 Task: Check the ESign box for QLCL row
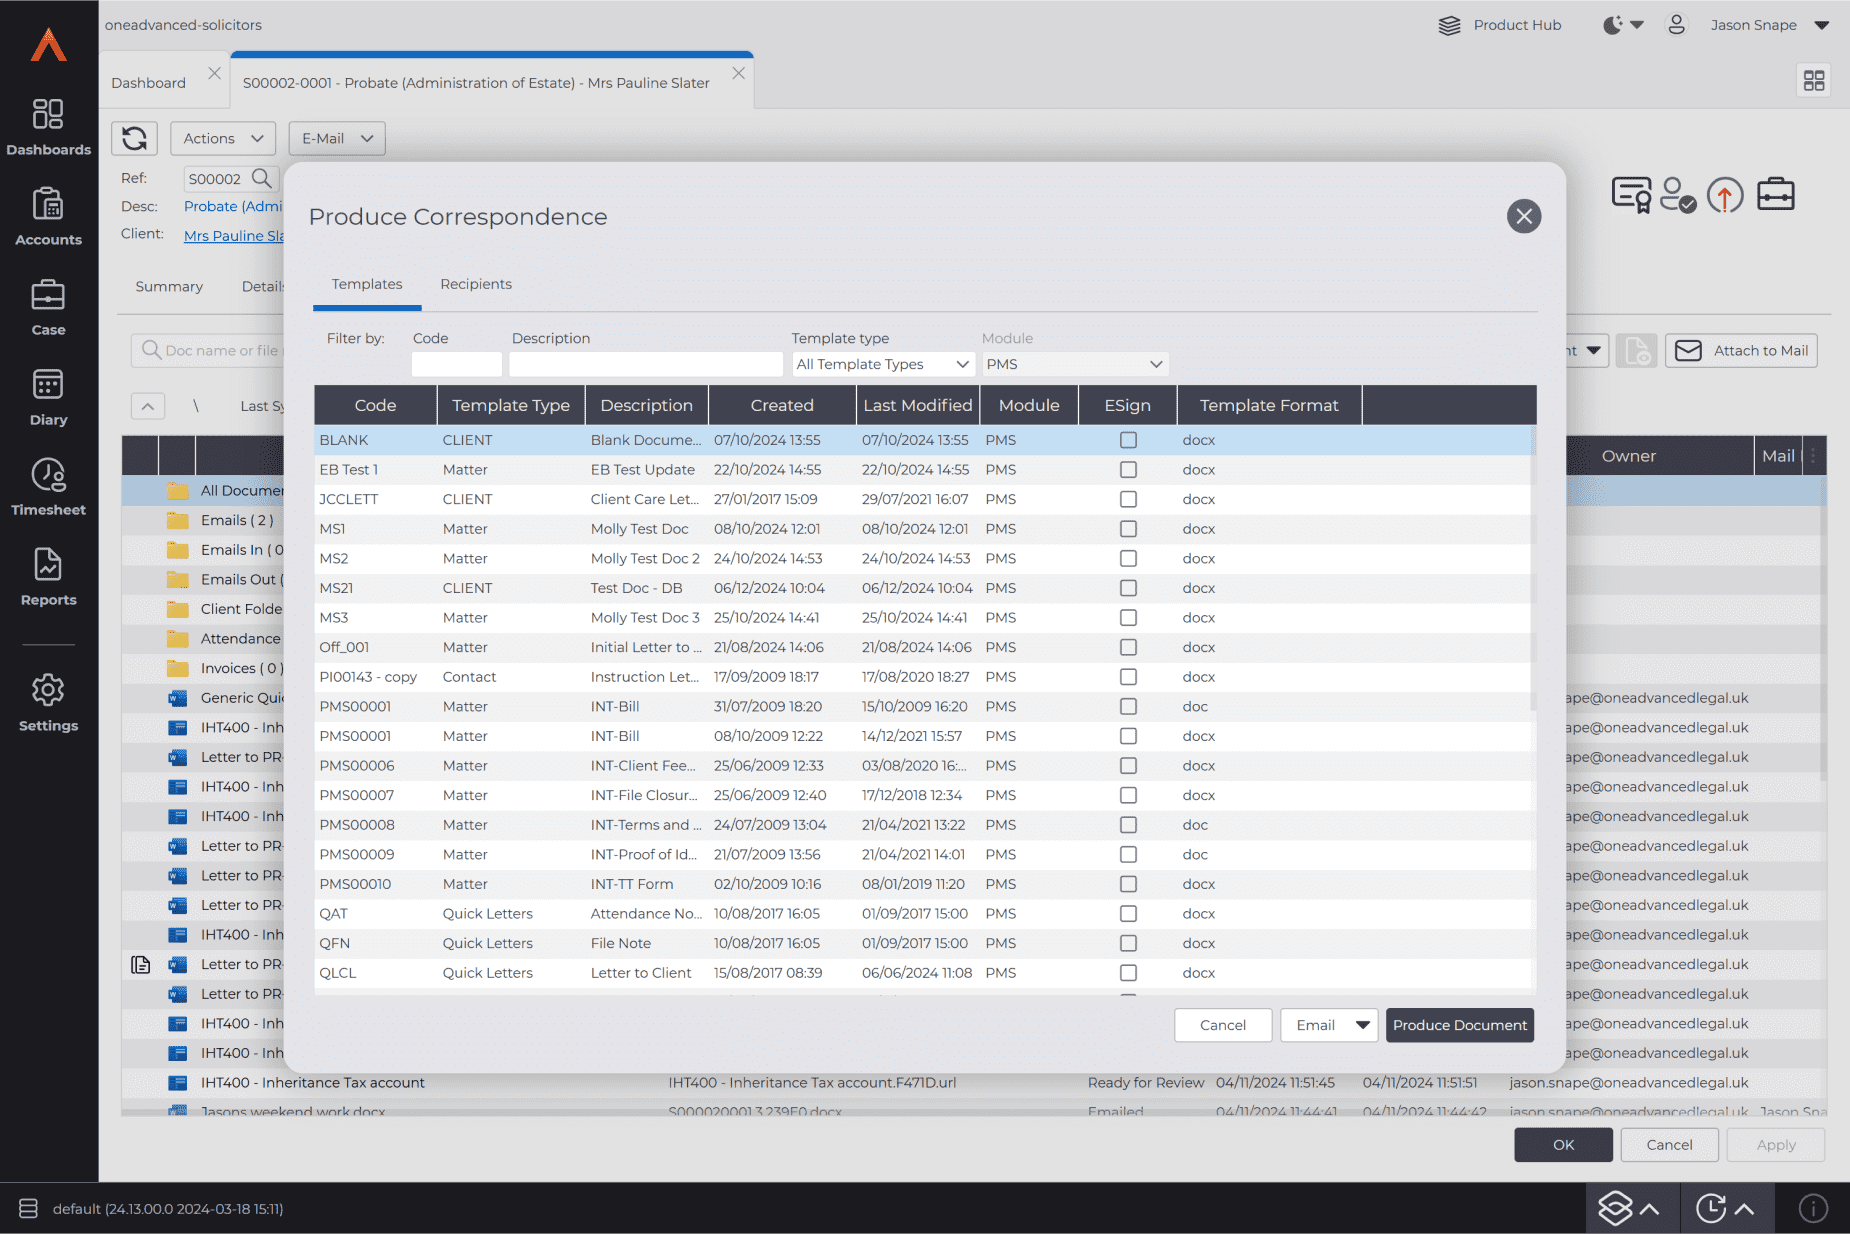pyautogui.click(x=1128, y=973)
